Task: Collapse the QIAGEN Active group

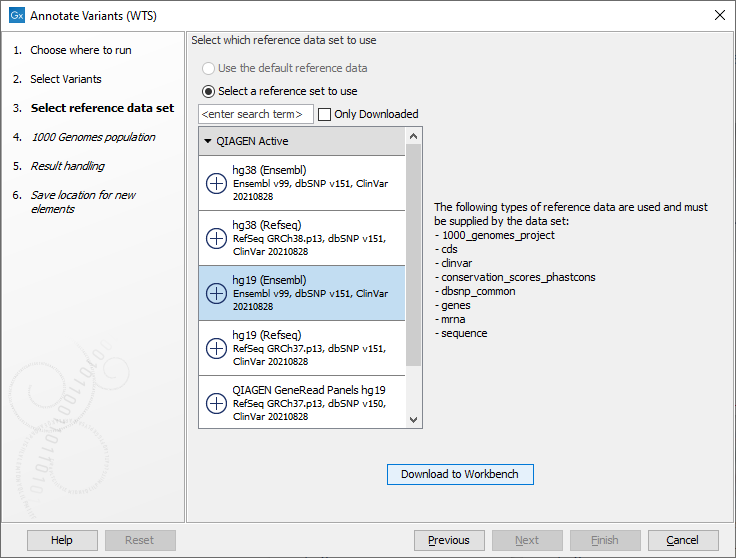Action: [x=208, y=141]
